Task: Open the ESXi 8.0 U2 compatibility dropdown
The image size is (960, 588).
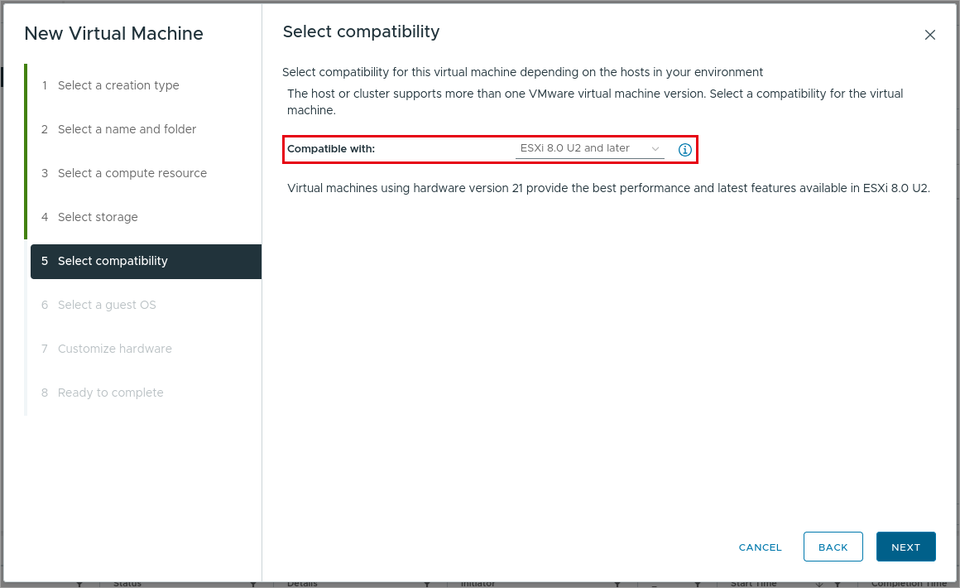Action: [x=590, y=149]
